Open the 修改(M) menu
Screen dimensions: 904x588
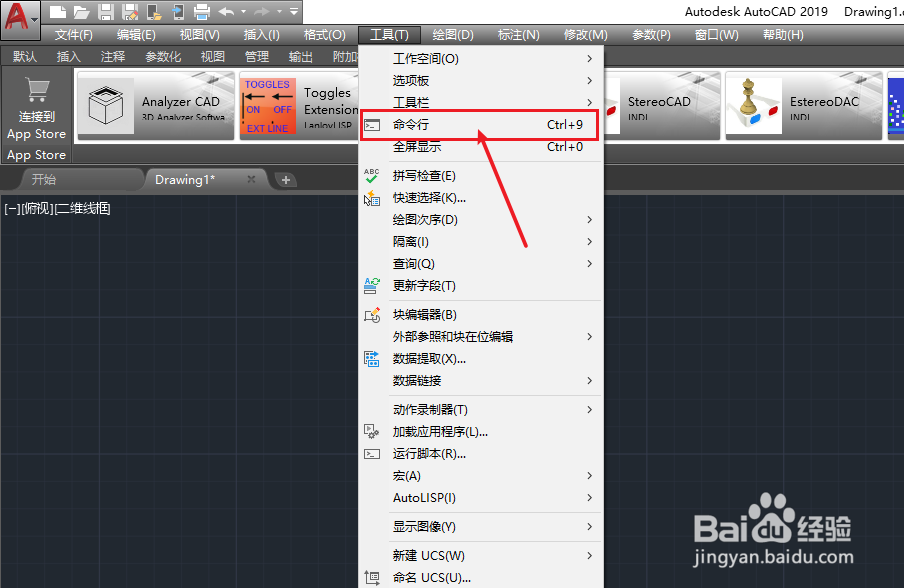[586, 35]
